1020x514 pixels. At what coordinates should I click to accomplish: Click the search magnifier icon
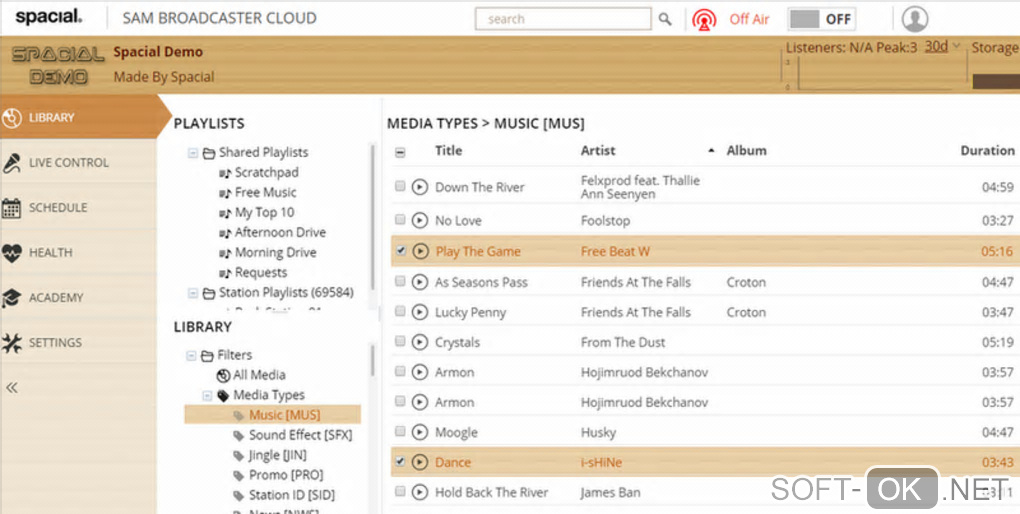tap(666, 19)
